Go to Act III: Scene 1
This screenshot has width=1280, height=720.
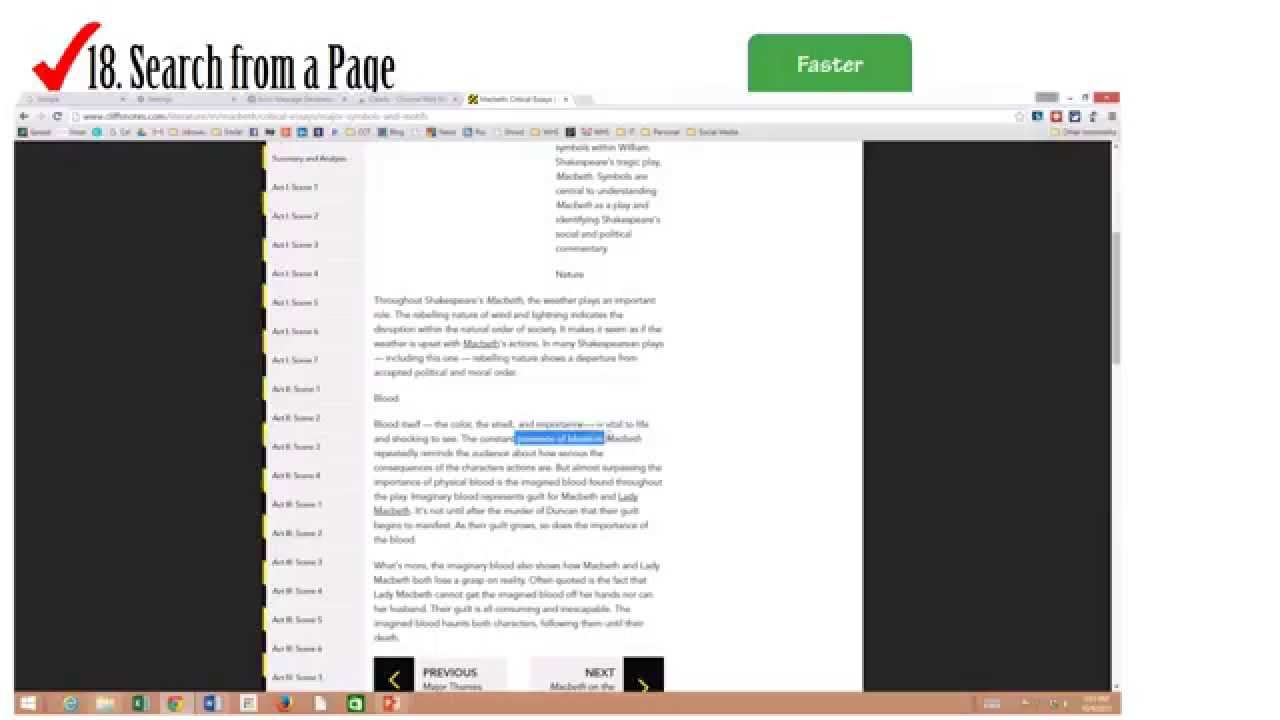[x=297, y=504]
